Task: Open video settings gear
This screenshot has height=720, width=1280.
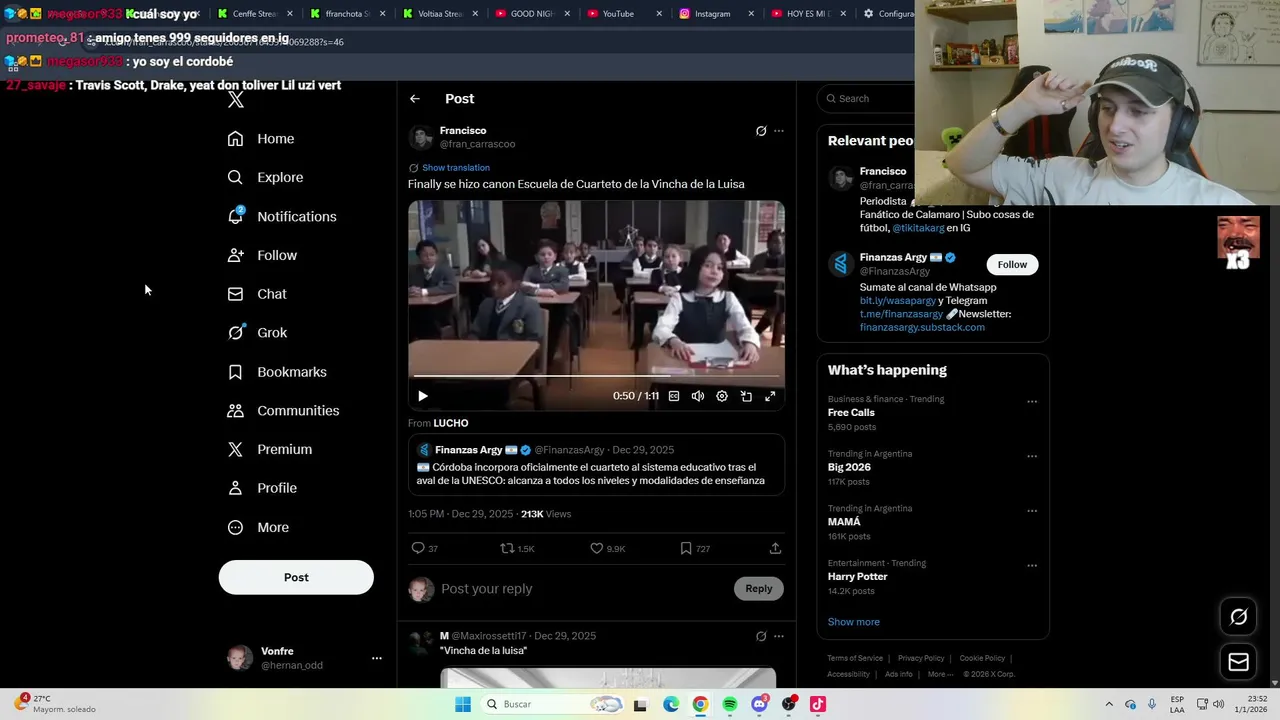Action: (722, 397)
